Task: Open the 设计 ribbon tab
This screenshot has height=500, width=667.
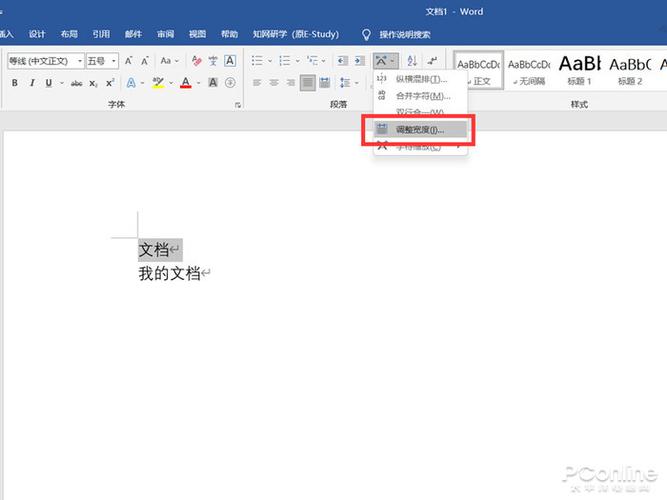Action: coord(37,34)
